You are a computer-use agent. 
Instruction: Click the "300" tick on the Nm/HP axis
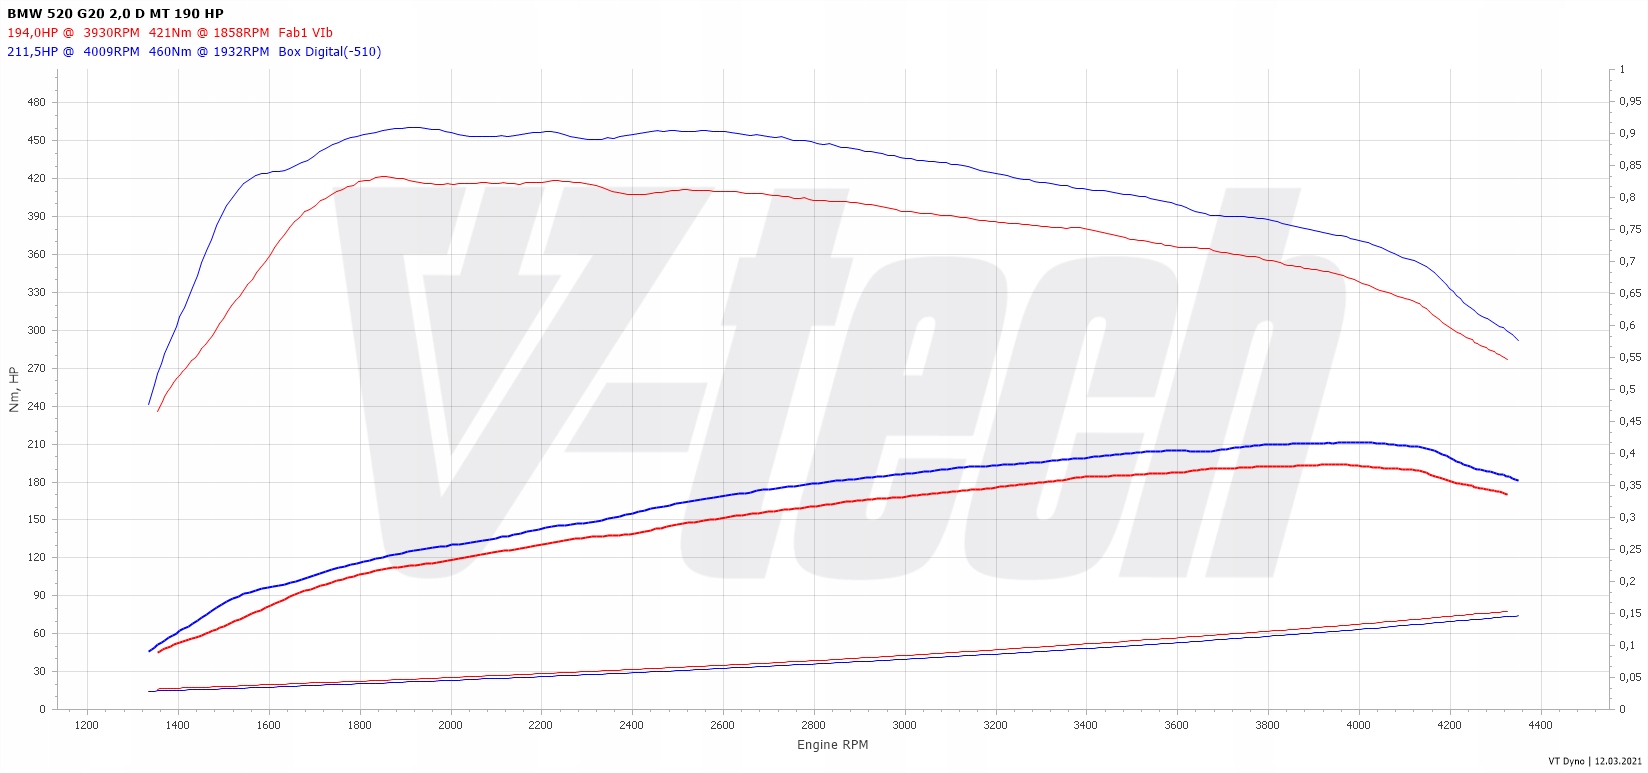tap(37, 330)
